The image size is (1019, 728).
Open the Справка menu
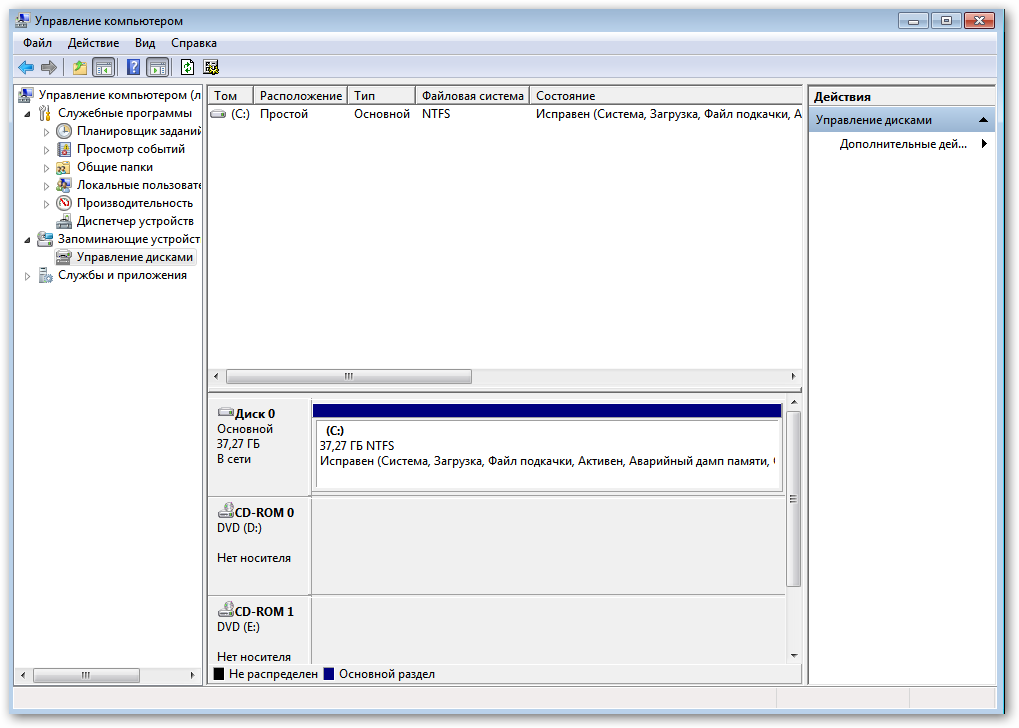[x=194, y=43]
